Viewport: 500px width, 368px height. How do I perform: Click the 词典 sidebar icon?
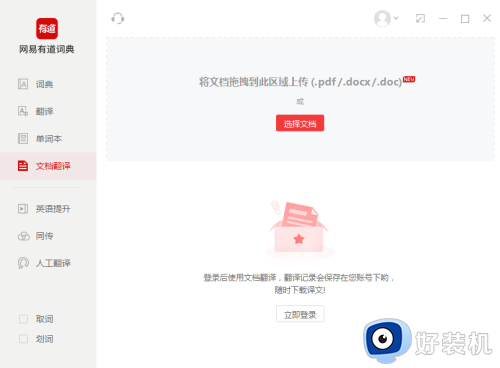[23, 84]
